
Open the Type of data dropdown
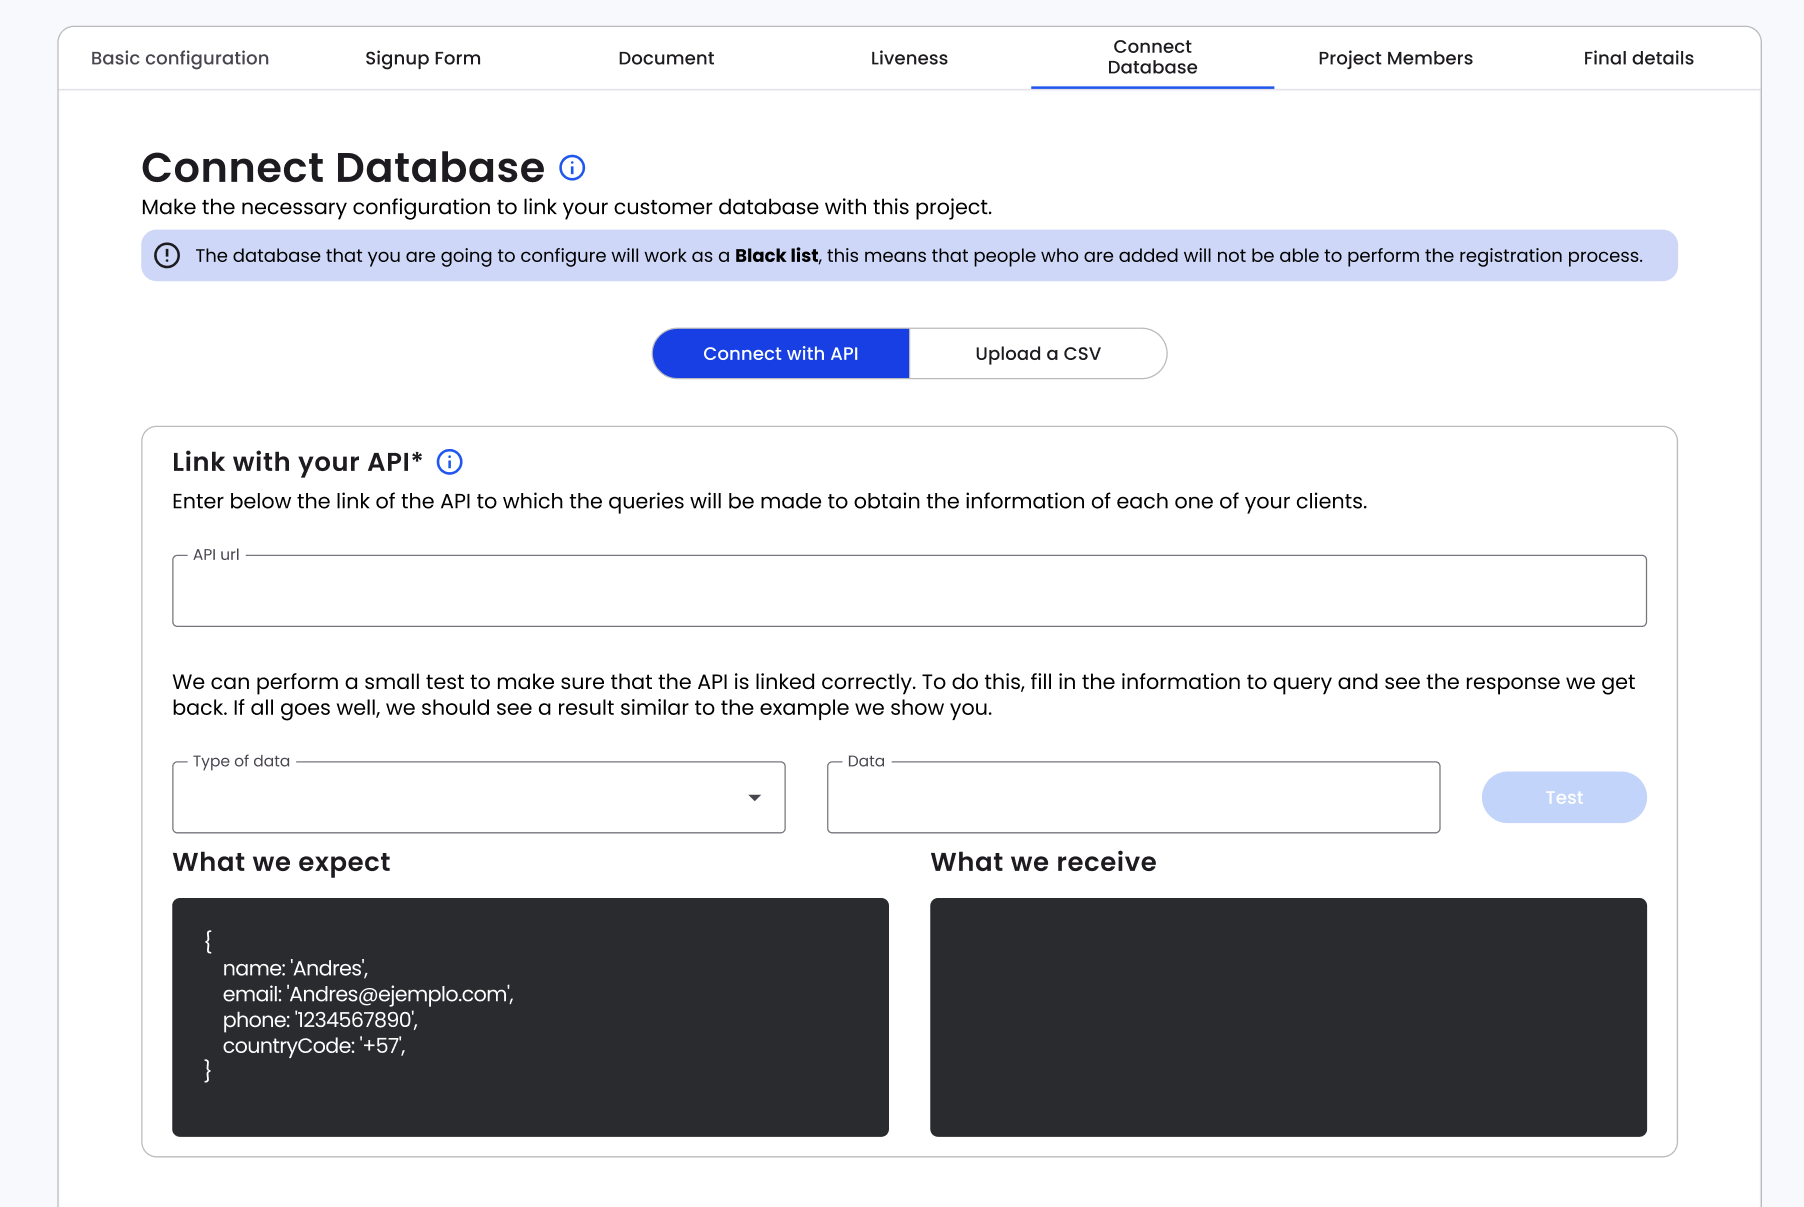pyautogui.click(x=478, y=798)
